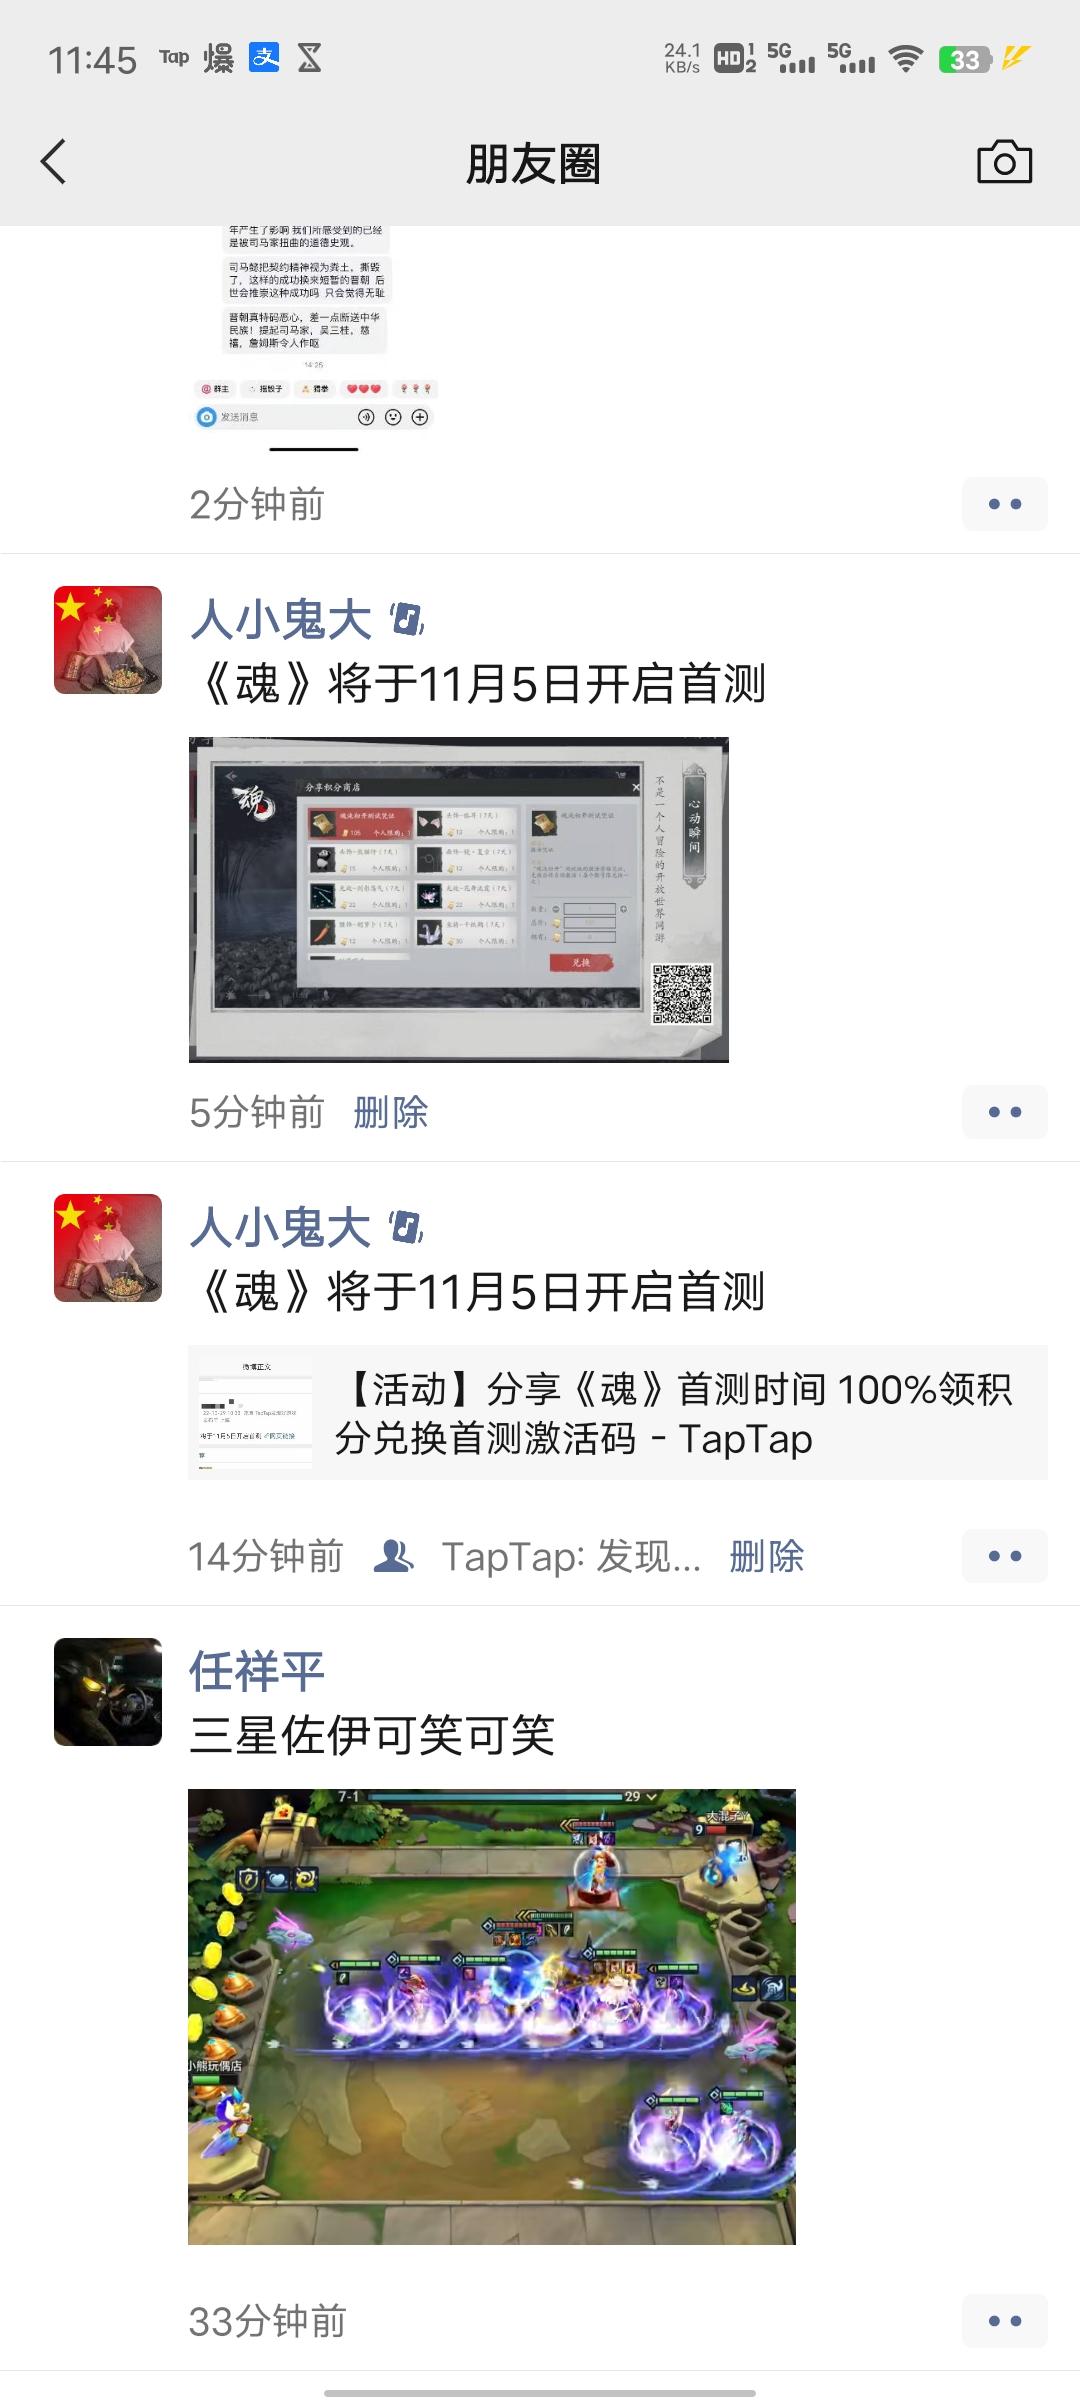View the 魂 game shop screenshot image

point(459,900)
